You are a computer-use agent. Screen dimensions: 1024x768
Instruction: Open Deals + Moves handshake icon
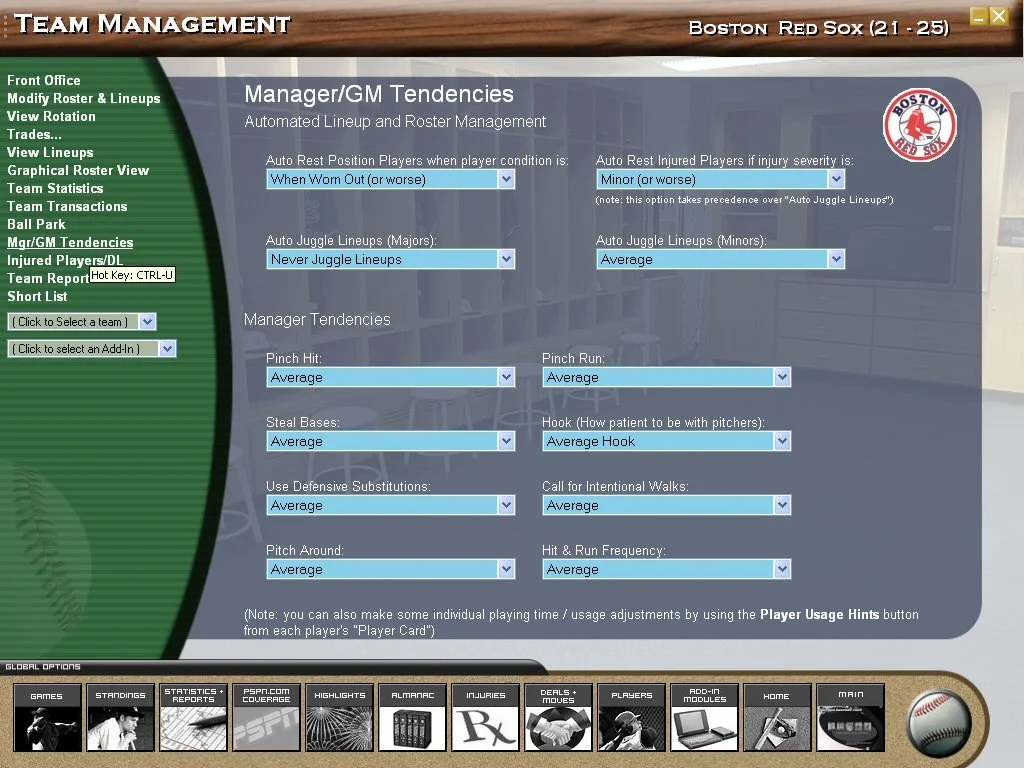coord(558,718)
